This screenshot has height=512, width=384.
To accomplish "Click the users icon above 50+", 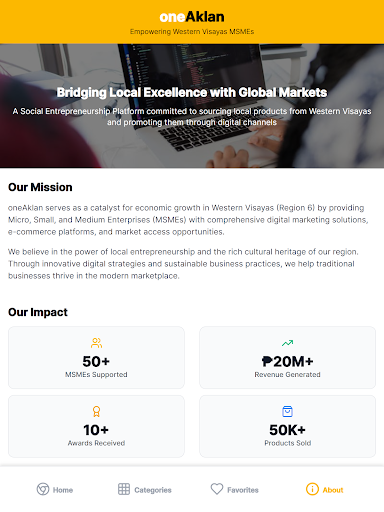I will [x=96, y=343].
